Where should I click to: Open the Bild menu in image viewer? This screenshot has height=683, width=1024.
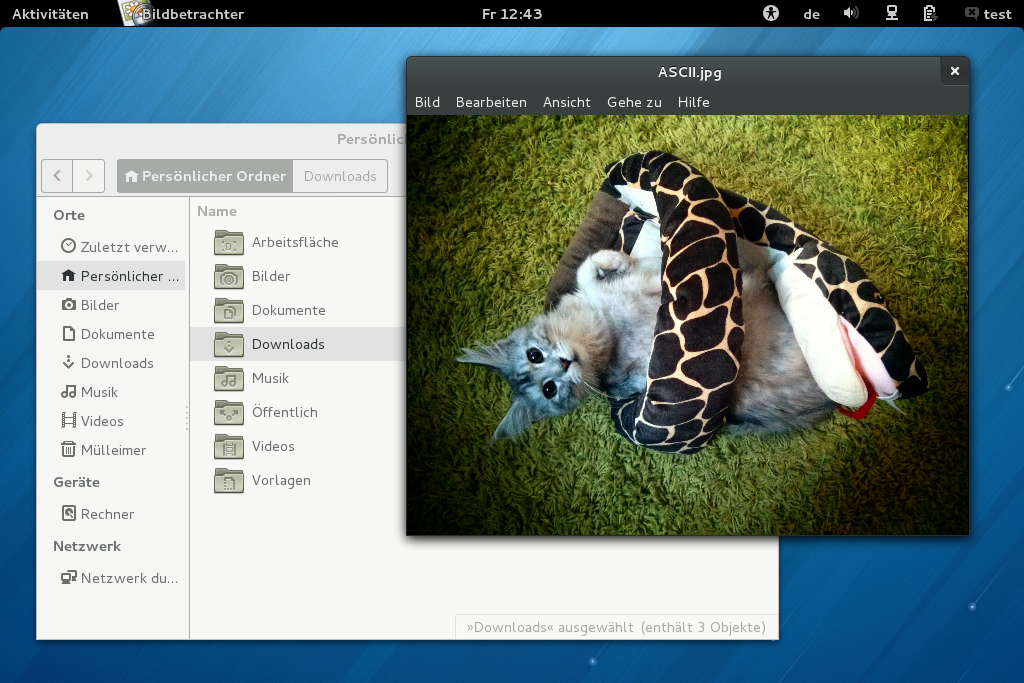coord(427,102)
